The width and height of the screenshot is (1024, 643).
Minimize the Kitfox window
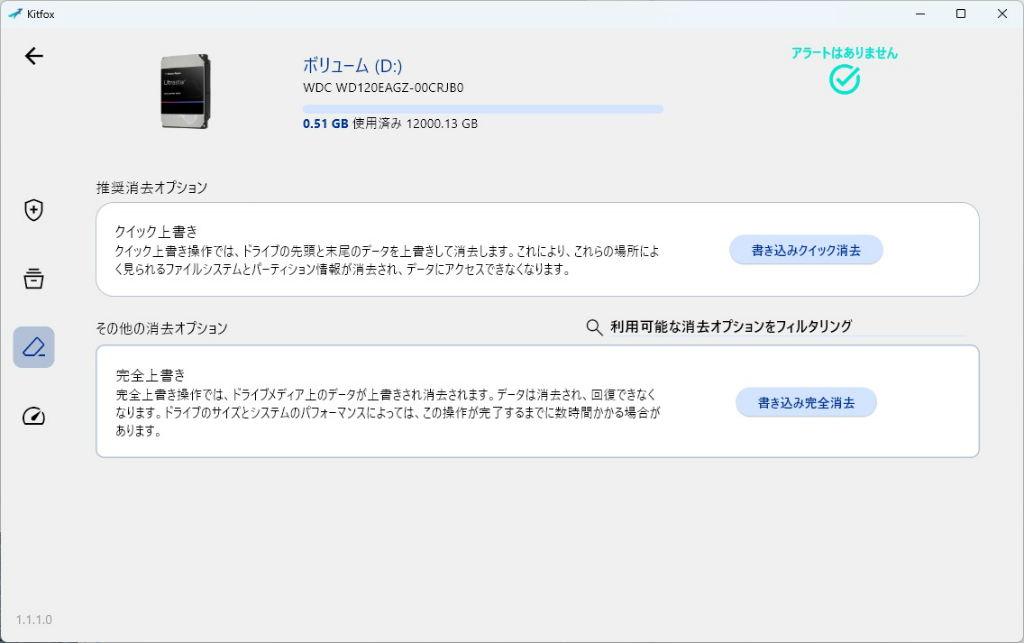point(920,14)
